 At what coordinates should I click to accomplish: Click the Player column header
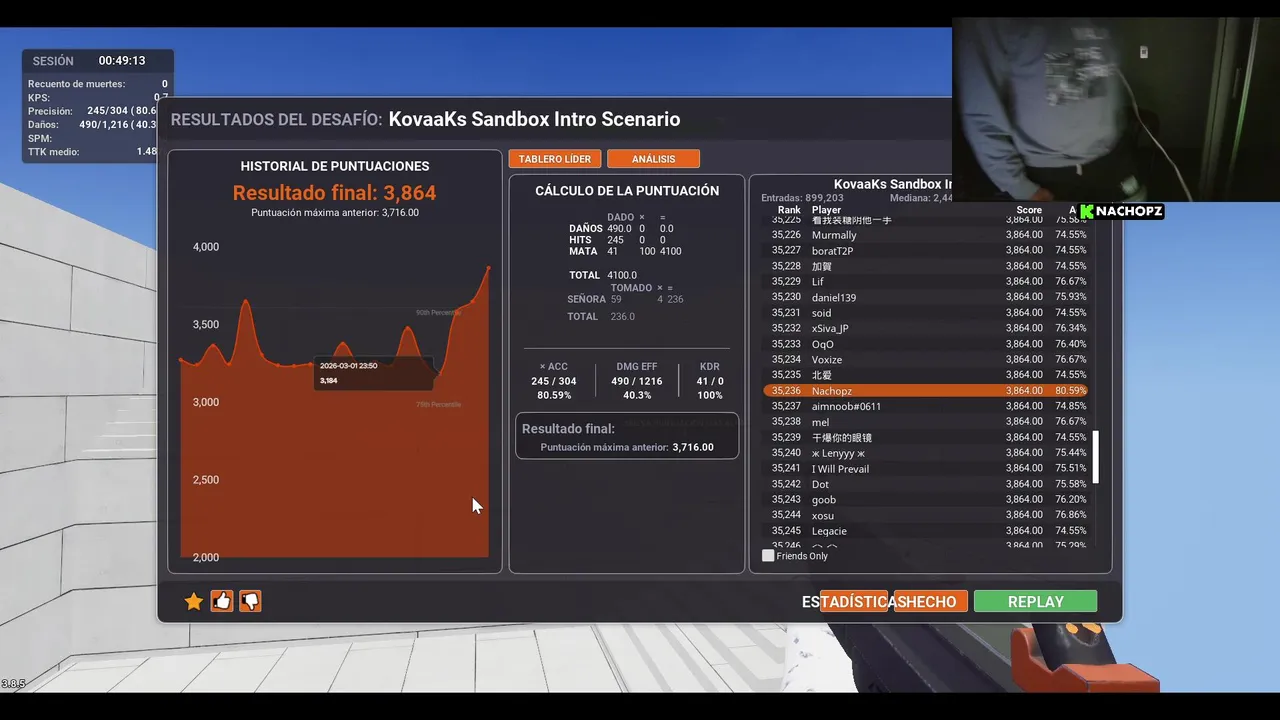826,210
